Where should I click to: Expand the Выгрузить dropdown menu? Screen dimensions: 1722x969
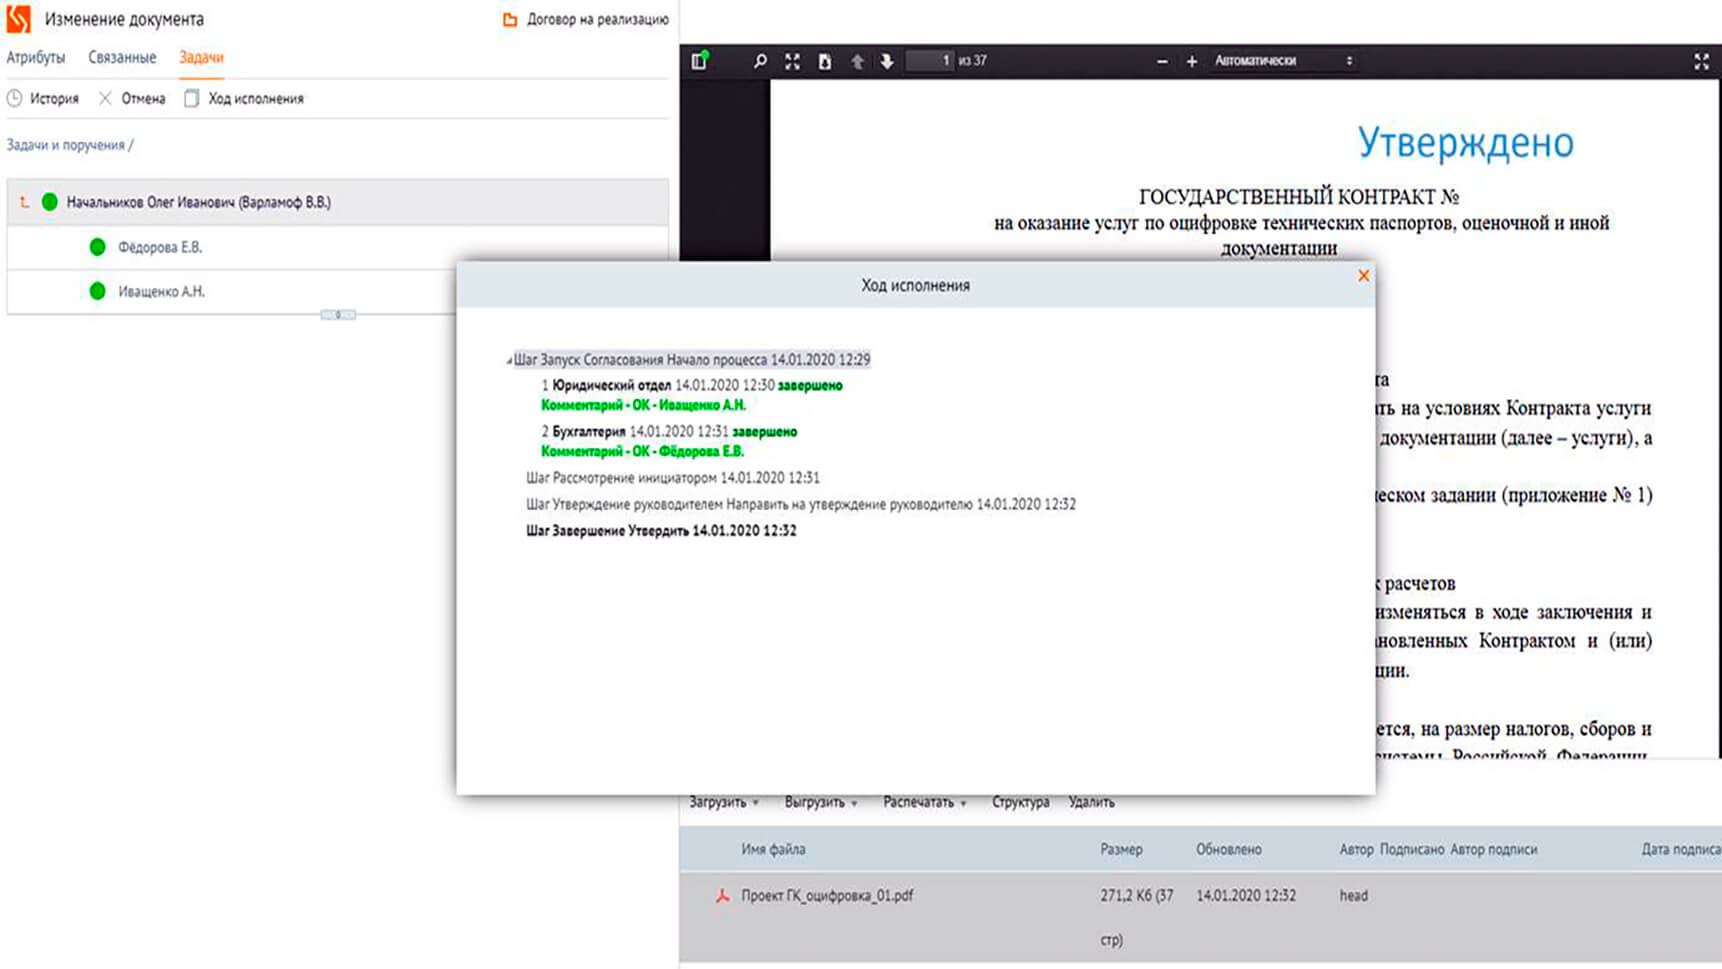[x=821, y=802]
